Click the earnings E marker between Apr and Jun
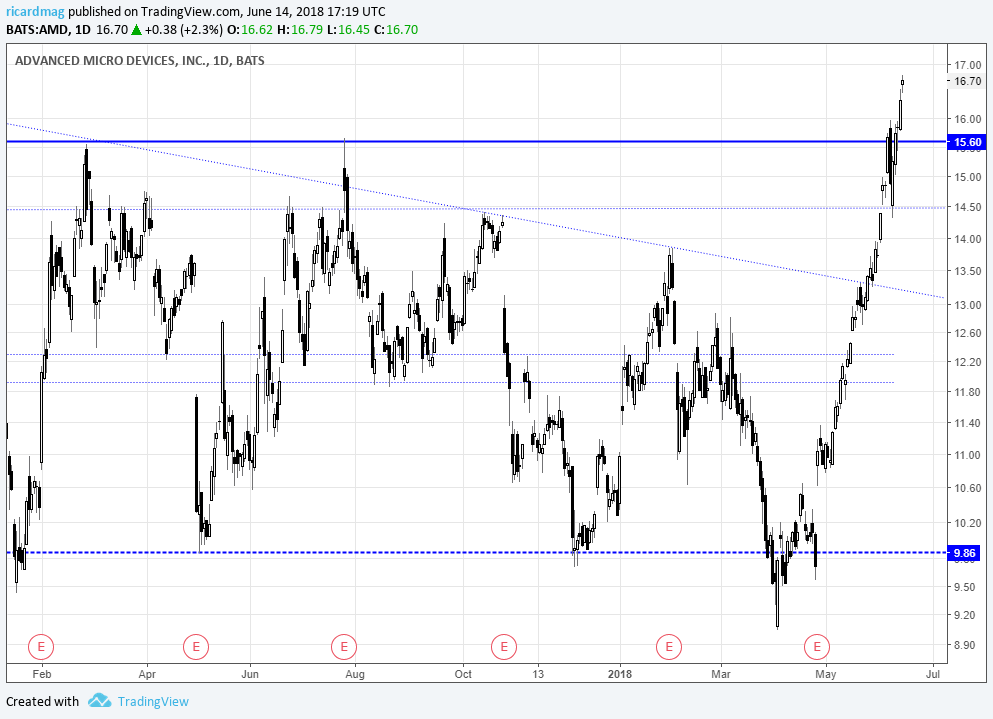The height and width of the screenshot is (719, 993). click(196, 647)
